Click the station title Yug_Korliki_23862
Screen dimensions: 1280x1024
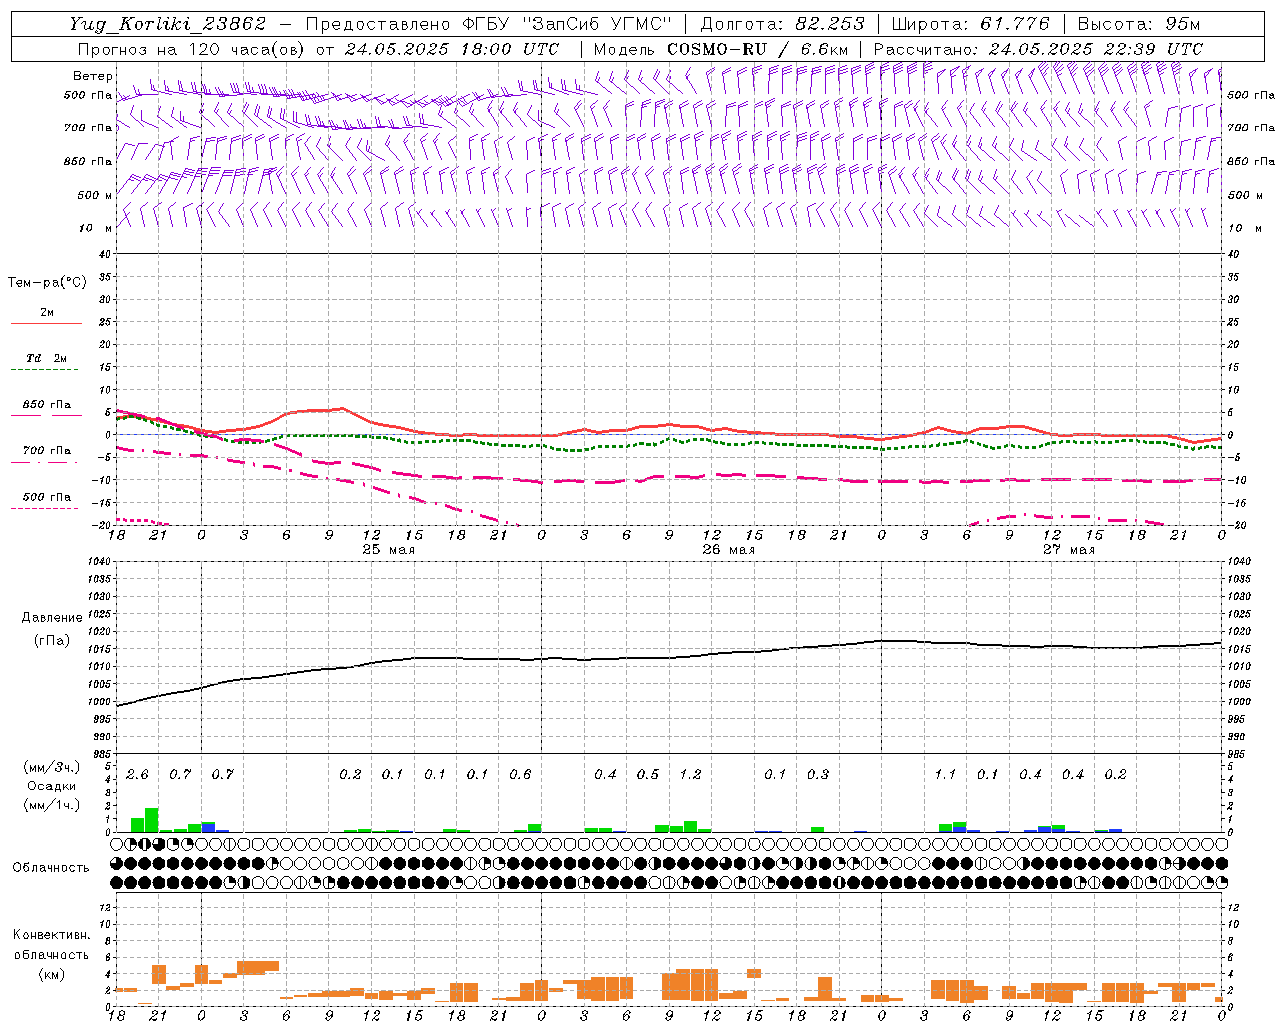pyautogui.click(x=168, y=24)
